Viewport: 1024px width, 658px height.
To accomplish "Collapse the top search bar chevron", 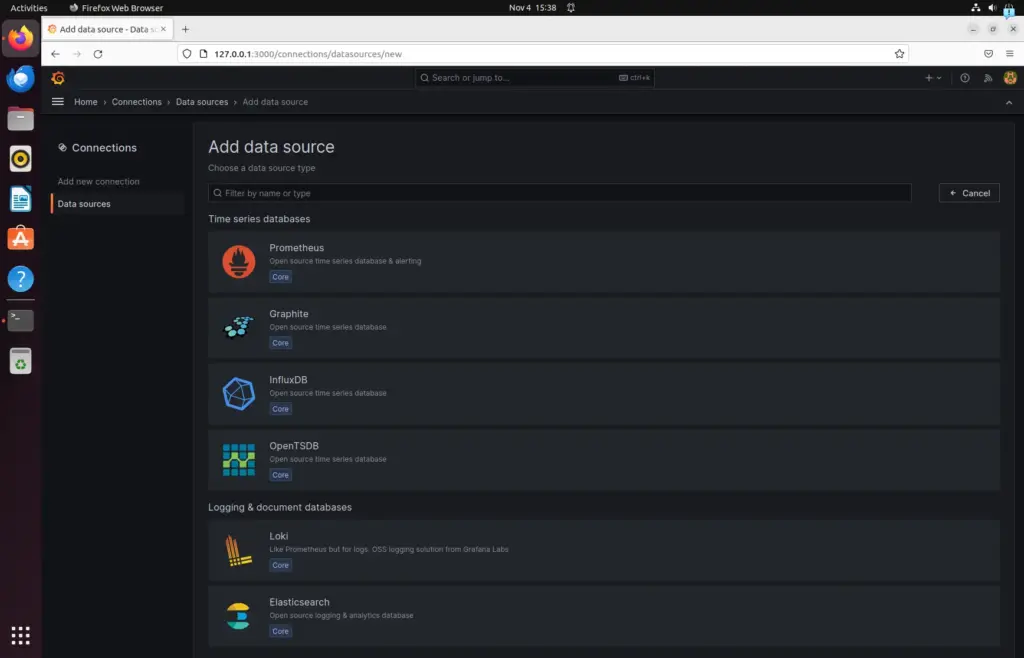I will point(1009,102).
